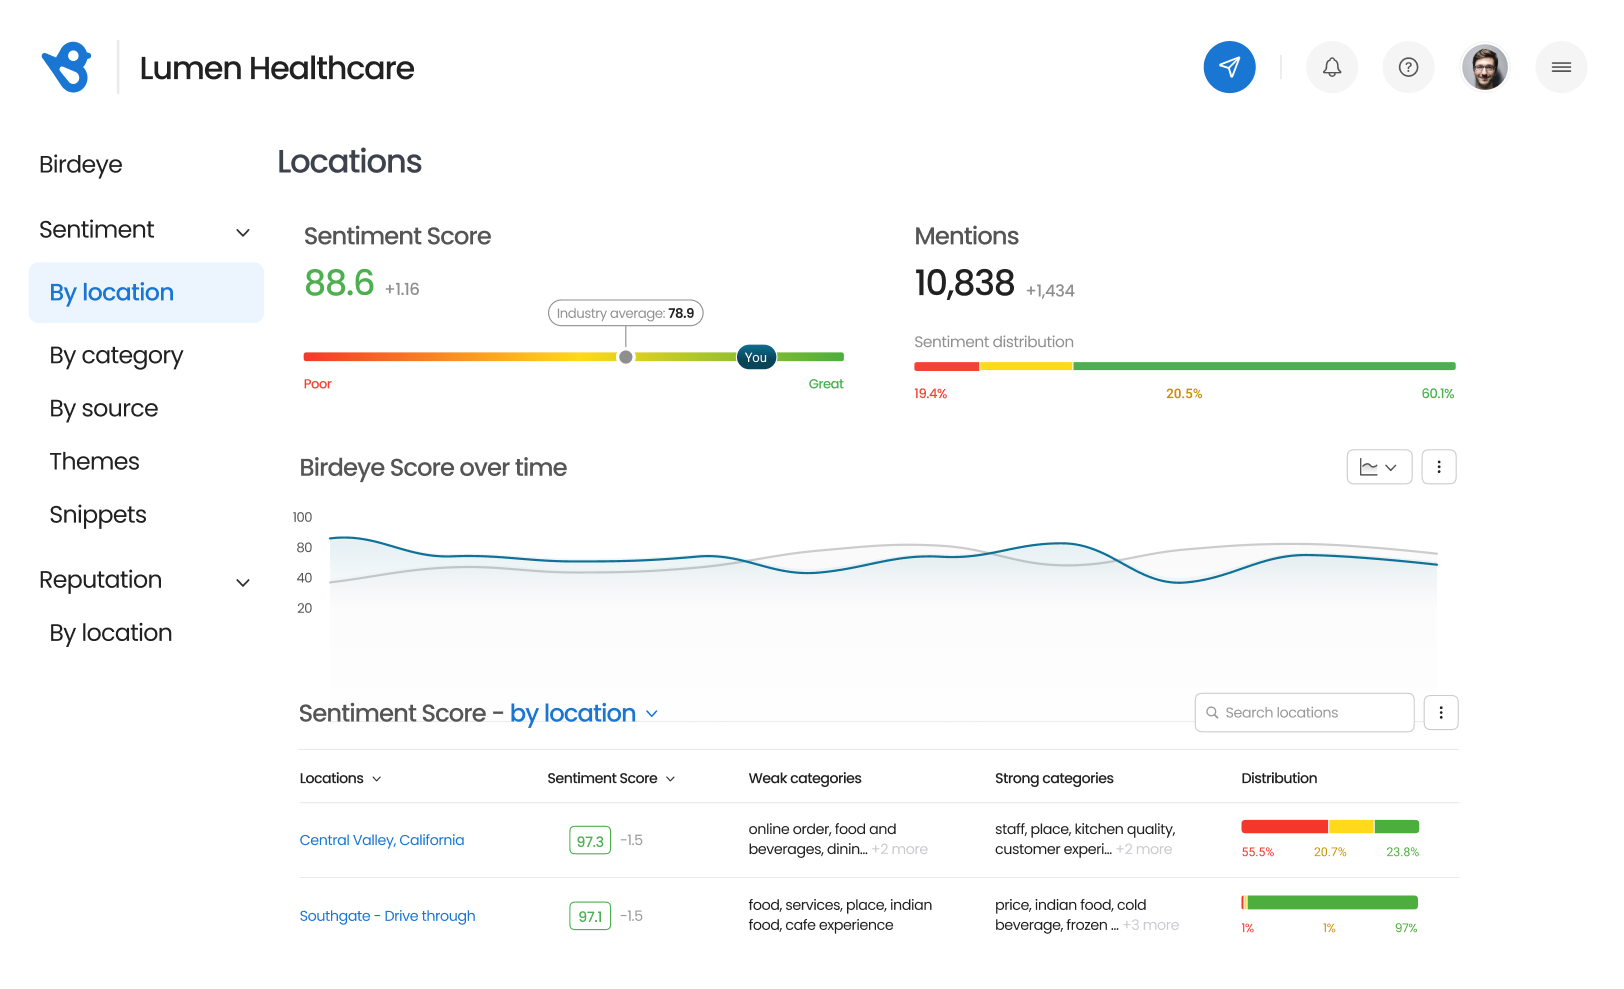Expand '+2 more' weak categories for Central Valley

tap(899, 849)
